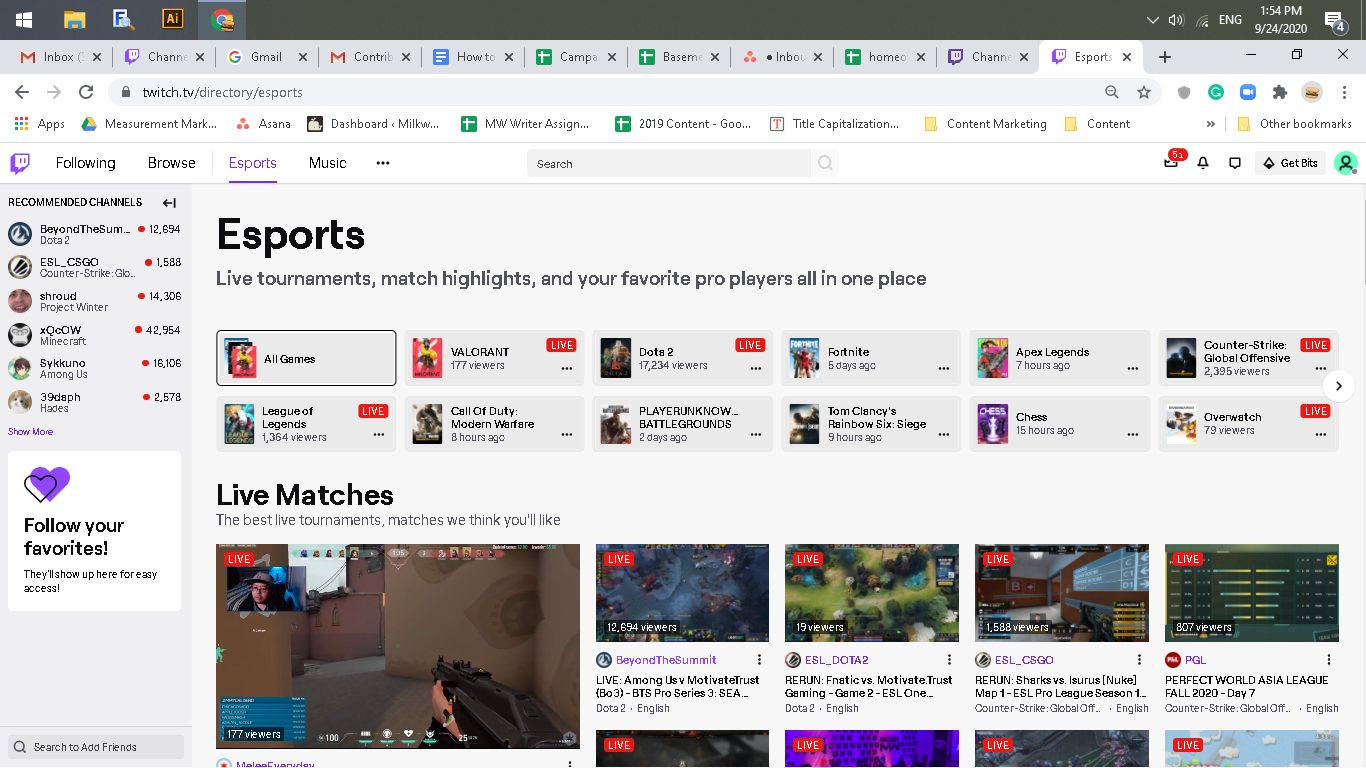The height and width of the screenshot is (768, 1366).
Task: Open Windows notification center icon
Action: tap(1334, 20)
